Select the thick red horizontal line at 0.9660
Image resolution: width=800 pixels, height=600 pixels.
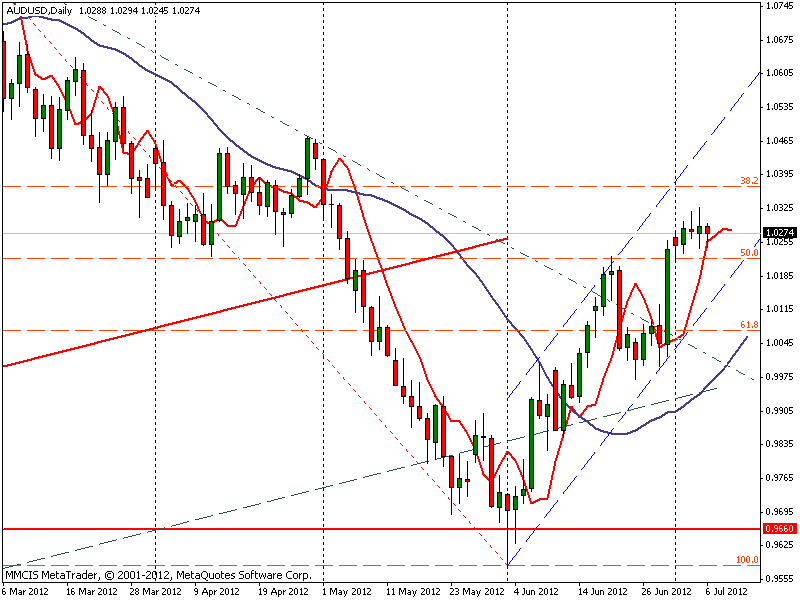click(380, 529)
